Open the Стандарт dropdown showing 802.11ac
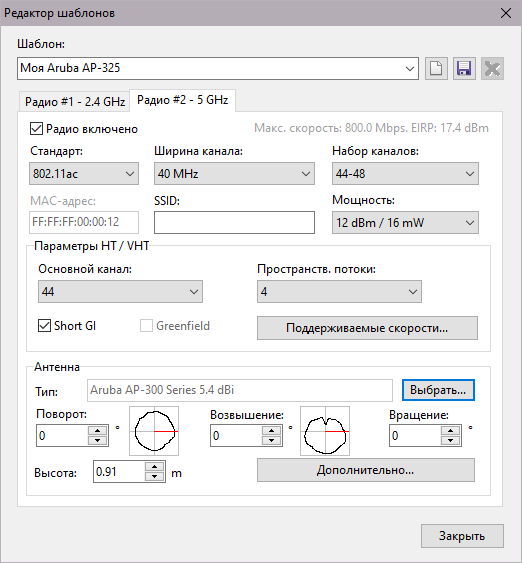Screen dimensions: 522x563 point(84,174)
